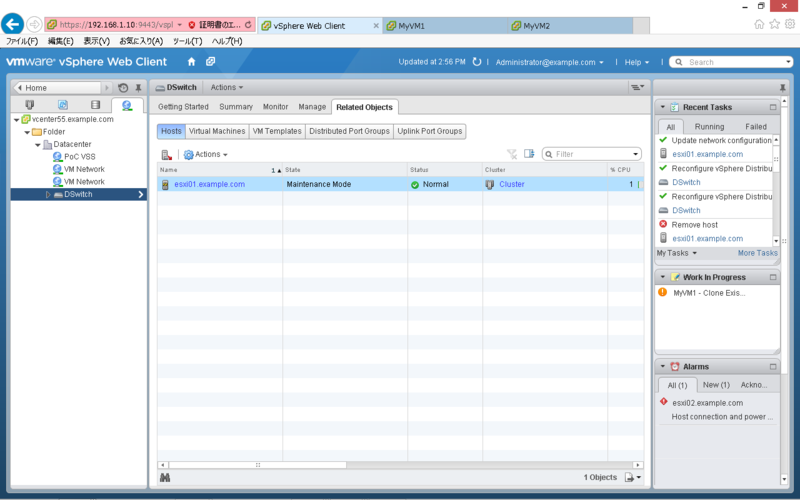800x500 pixels.
Task: Open the esxi01.example.com host link in table
Action: (210, 184)
